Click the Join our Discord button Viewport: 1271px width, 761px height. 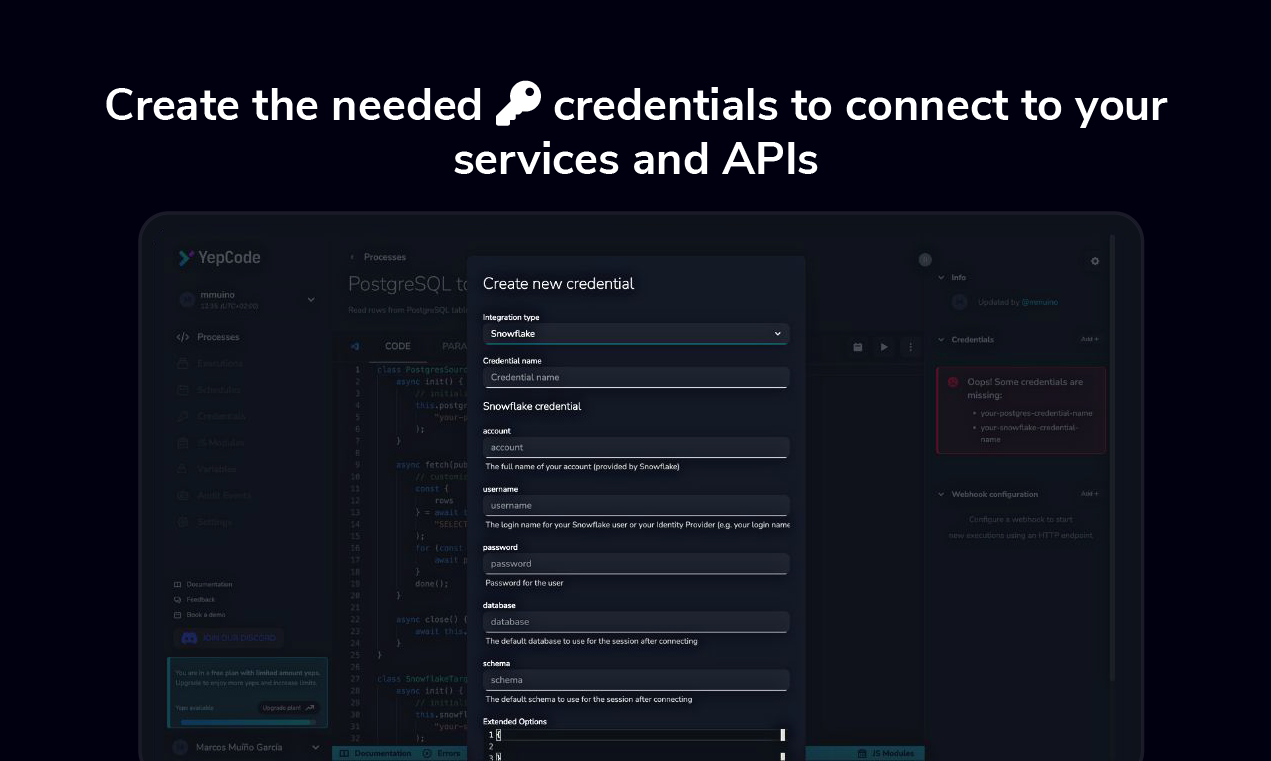pos(229,638)
